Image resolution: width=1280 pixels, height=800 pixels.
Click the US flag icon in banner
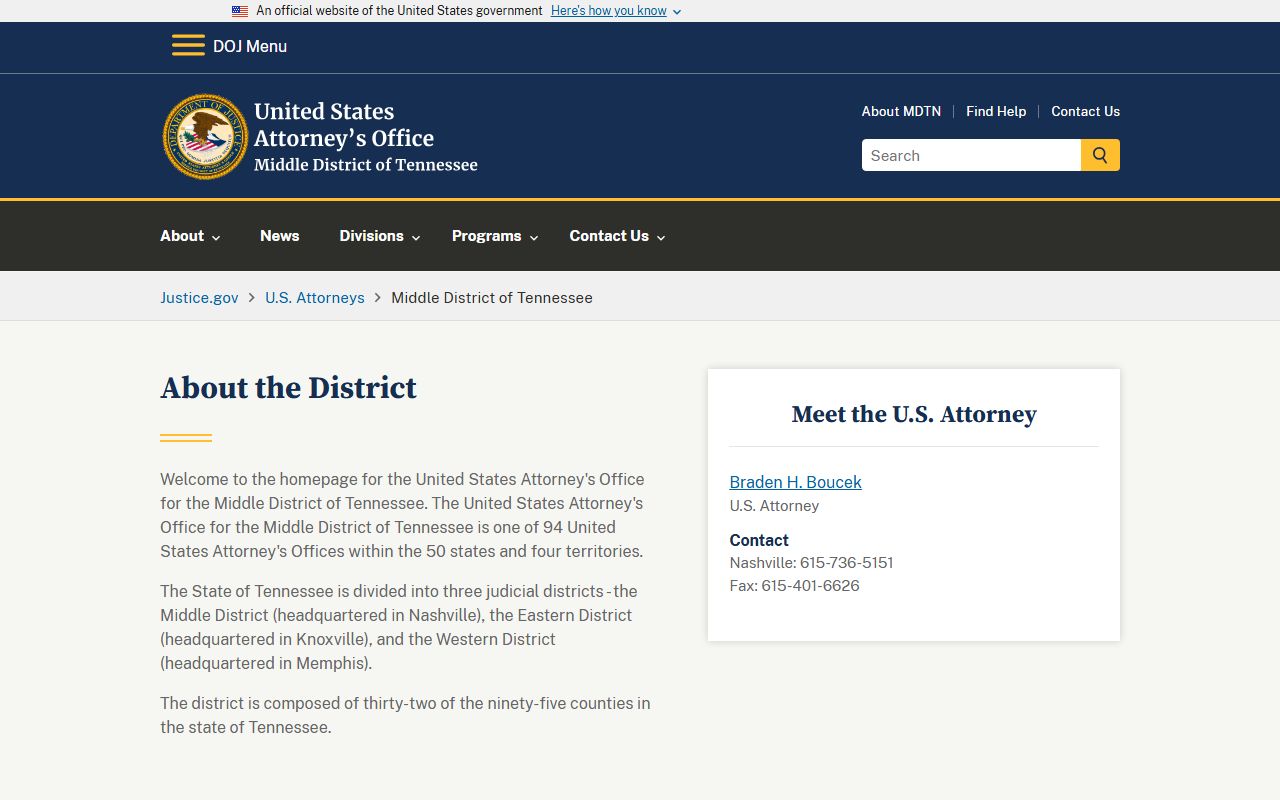point(240,11)
